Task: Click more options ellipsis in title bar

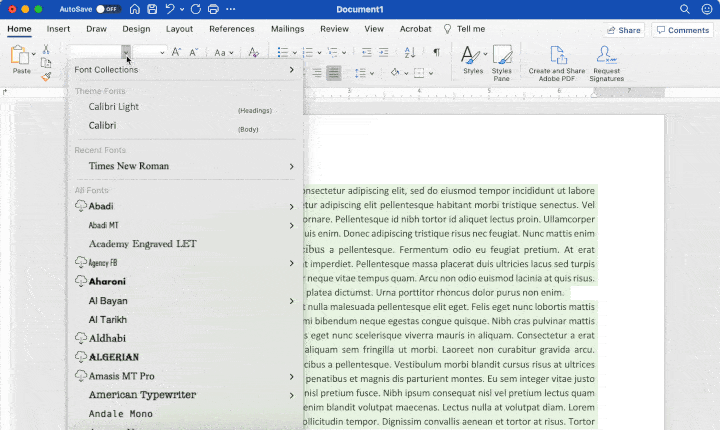Action: (x=231, y=9)
